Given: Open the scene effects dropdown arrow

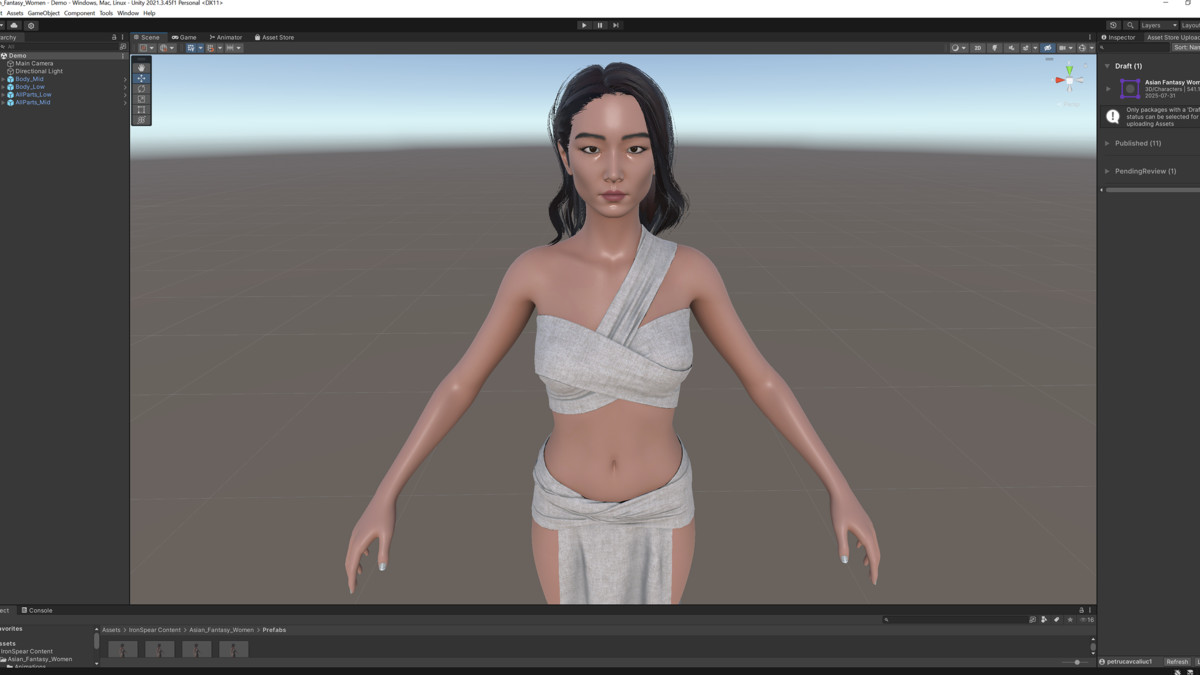Looking at the screenshot, I should [x=1035, y=48].
